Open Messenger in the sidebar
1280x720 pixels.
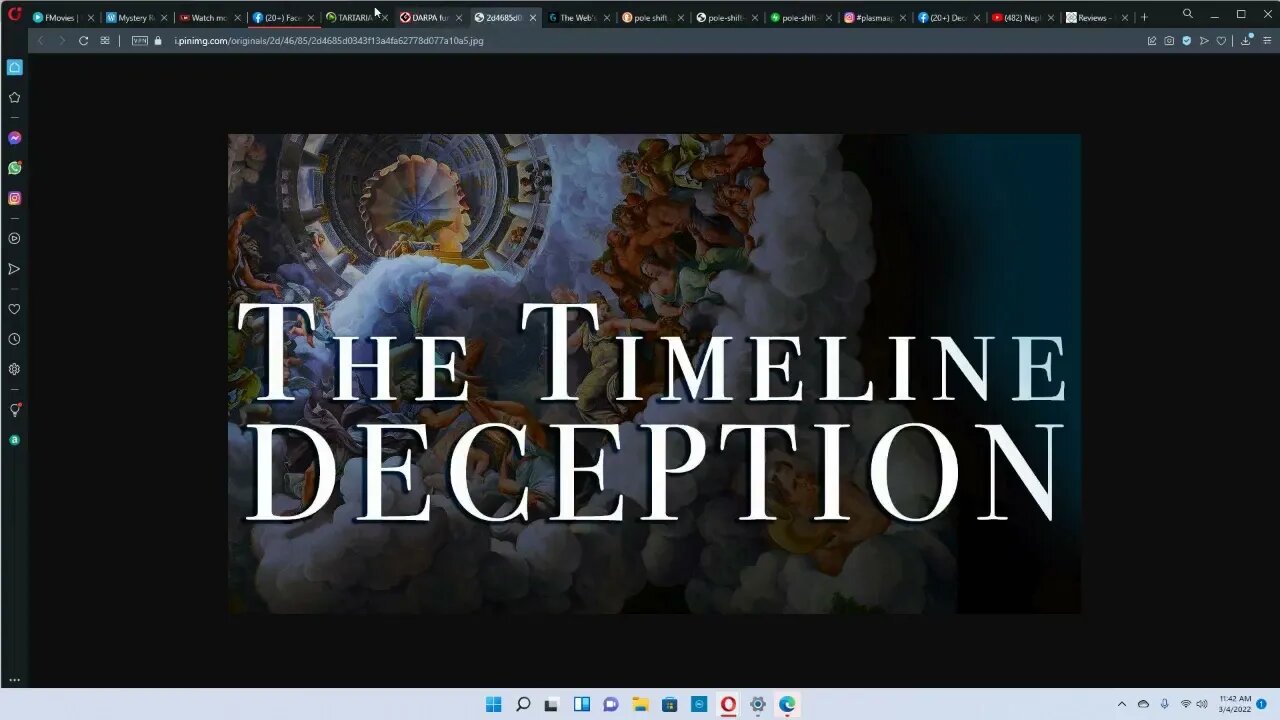tap(14, 138)
